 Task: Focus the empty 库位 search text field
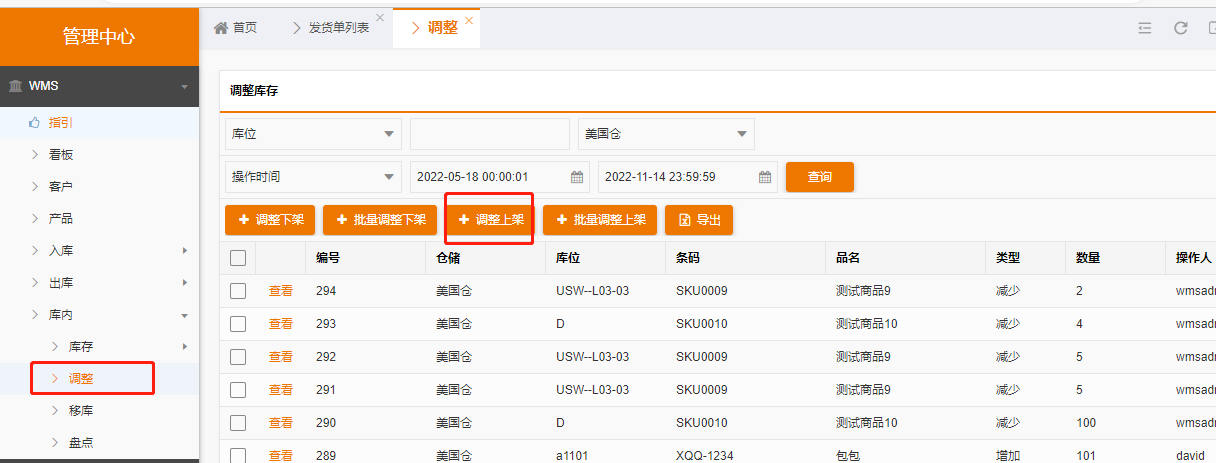coord(490,134)
